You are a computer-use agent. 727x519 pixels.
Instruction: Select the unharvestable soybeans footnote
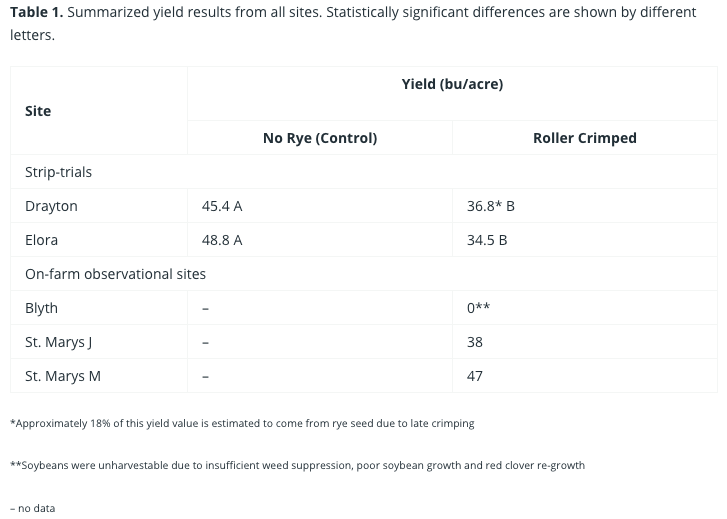point(297,465)
